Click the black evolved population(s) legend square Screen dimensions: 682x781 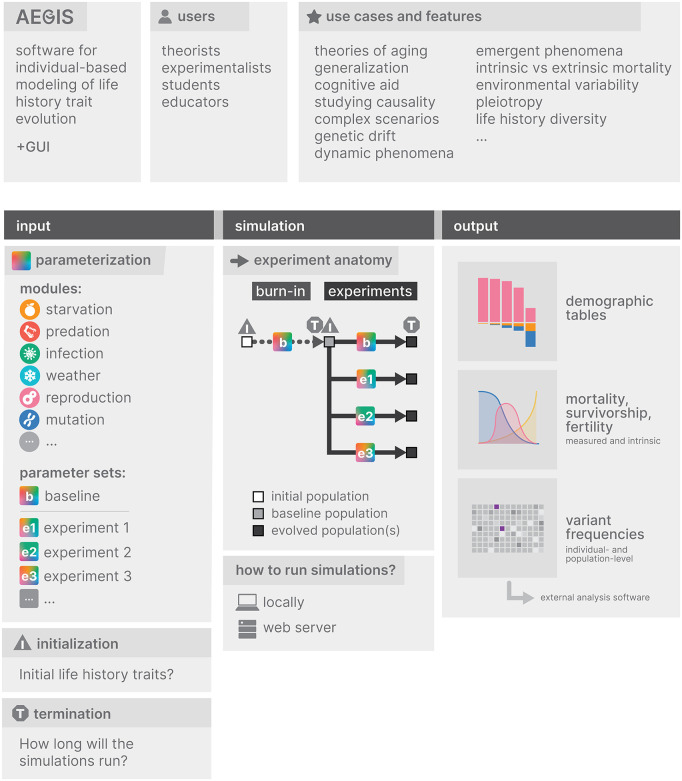tap(258, 530)
